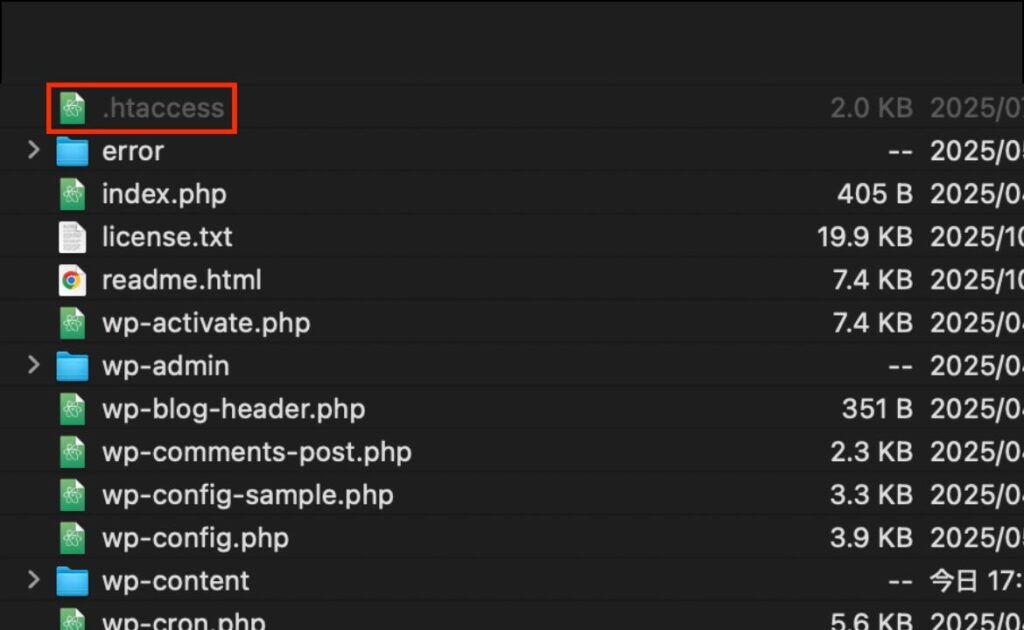
Task: Click the .htaccess file icon
Action: pos(72,108)
